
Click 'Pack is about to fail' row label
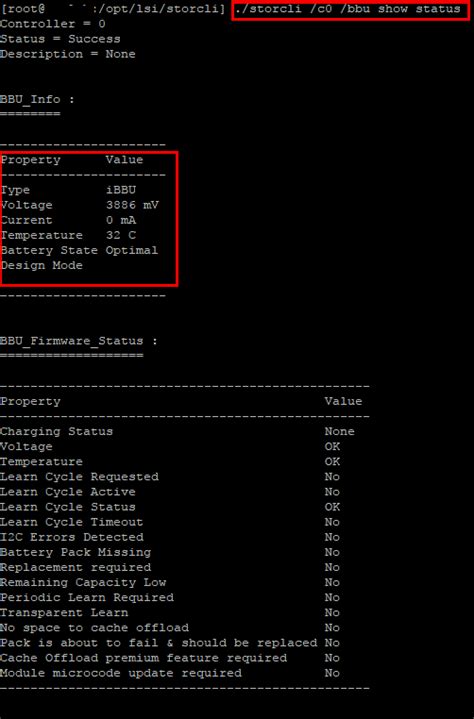[x=159, y=643]
